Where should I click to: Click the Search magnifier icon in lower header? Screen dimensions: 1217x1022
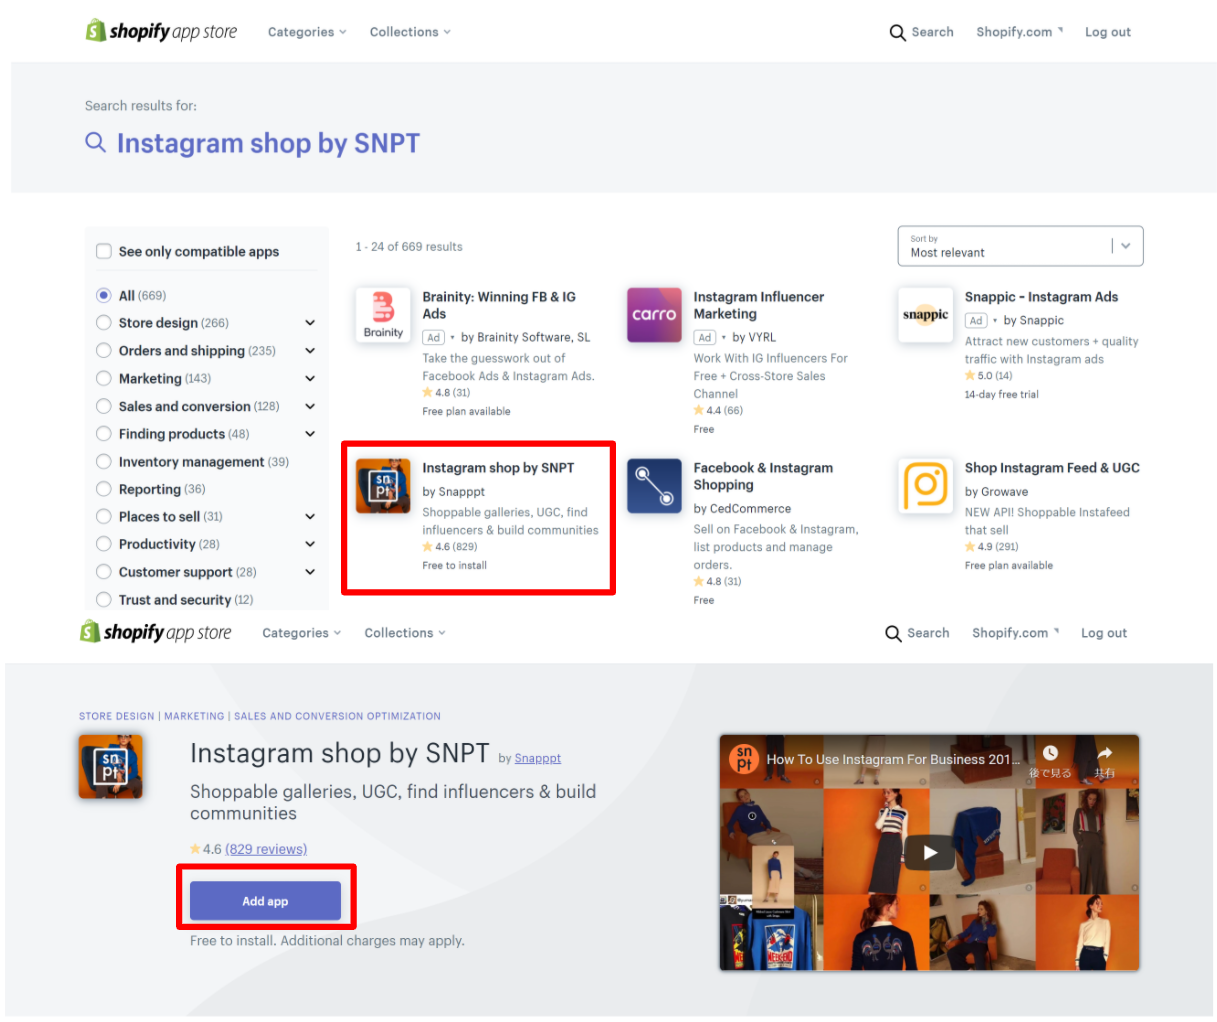893,633
